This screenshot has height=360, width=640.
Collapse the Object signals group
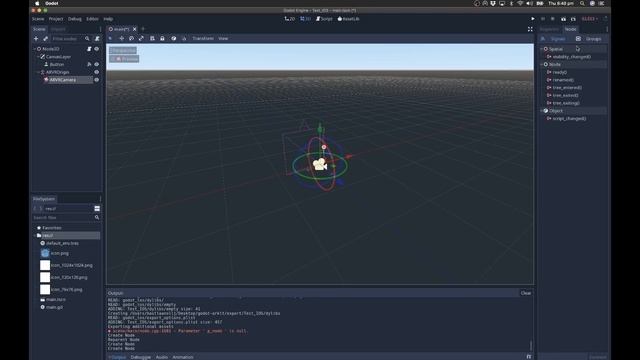(542, 111)
